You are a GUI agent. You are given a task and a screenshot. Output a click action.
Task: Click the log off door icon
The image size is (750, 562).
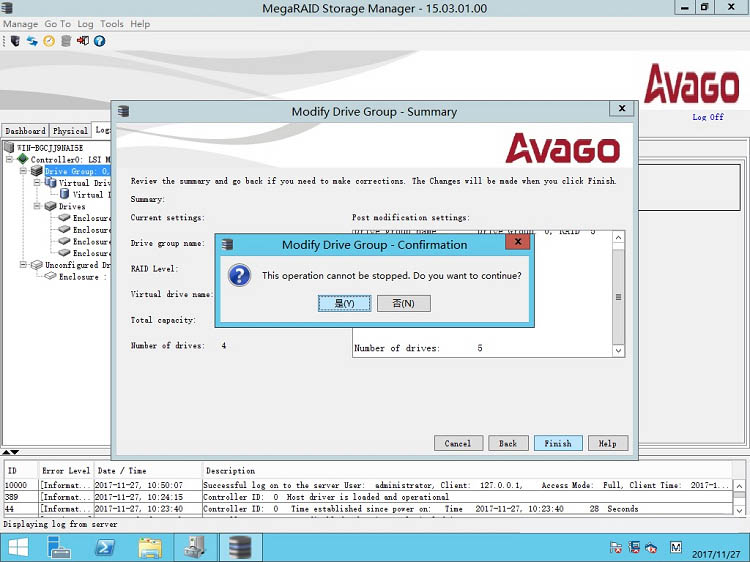(x=83, y=41)
